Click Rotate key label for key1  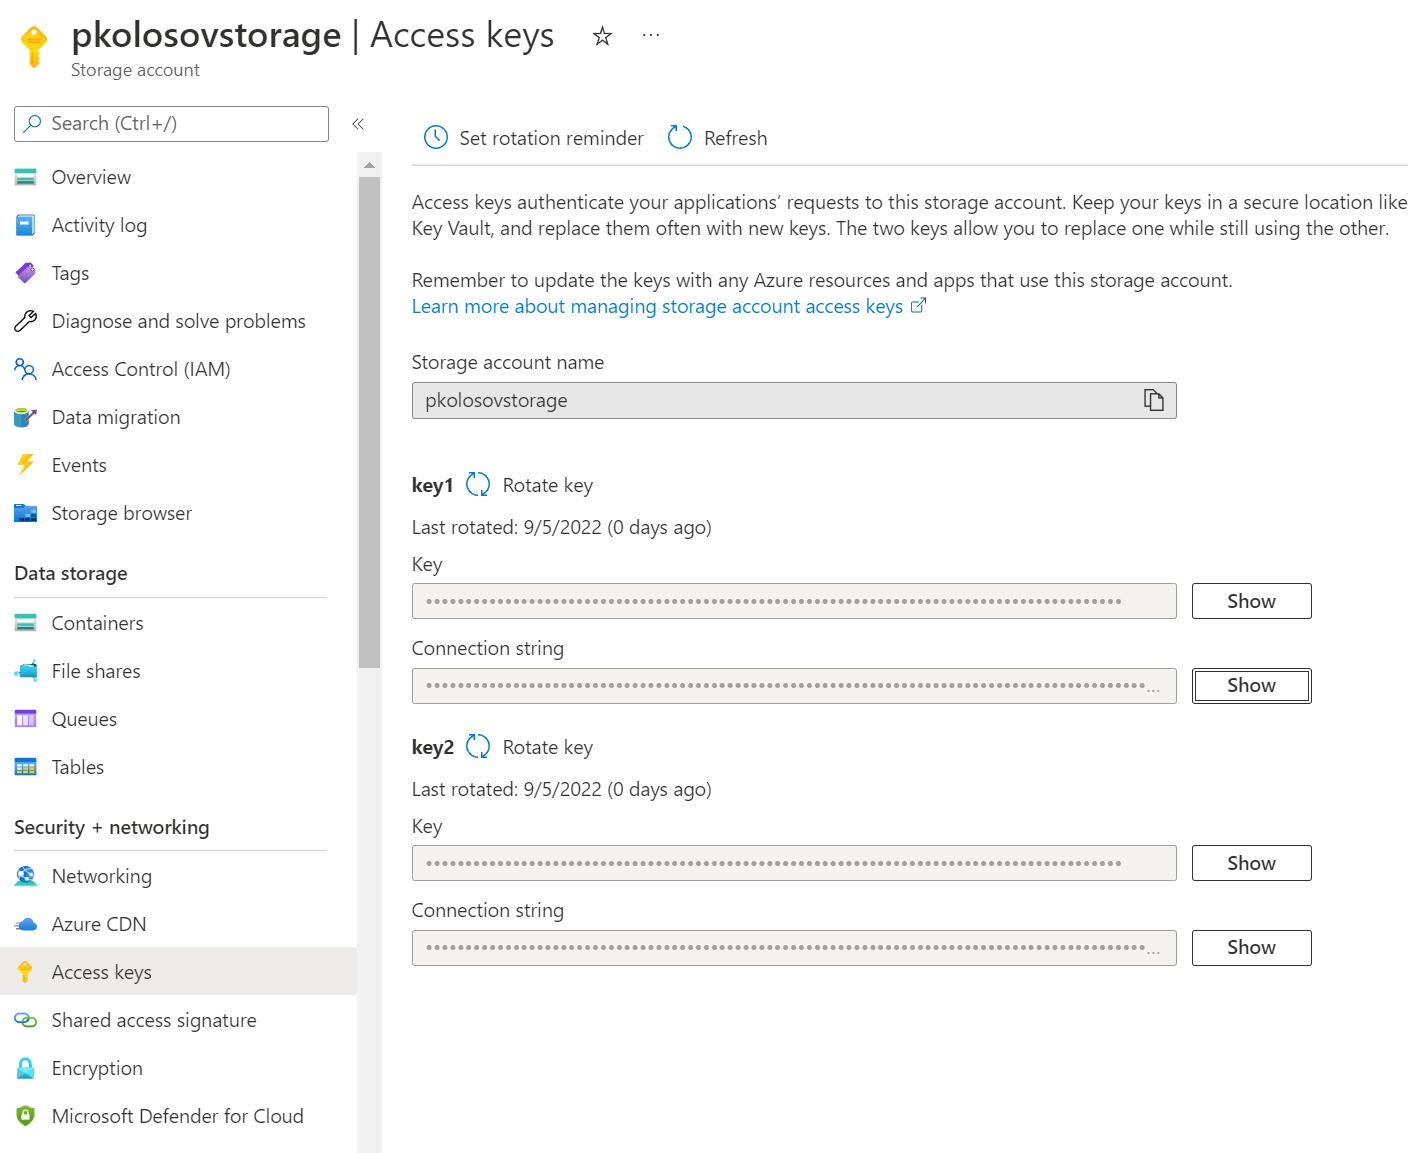tap(547, 485)
